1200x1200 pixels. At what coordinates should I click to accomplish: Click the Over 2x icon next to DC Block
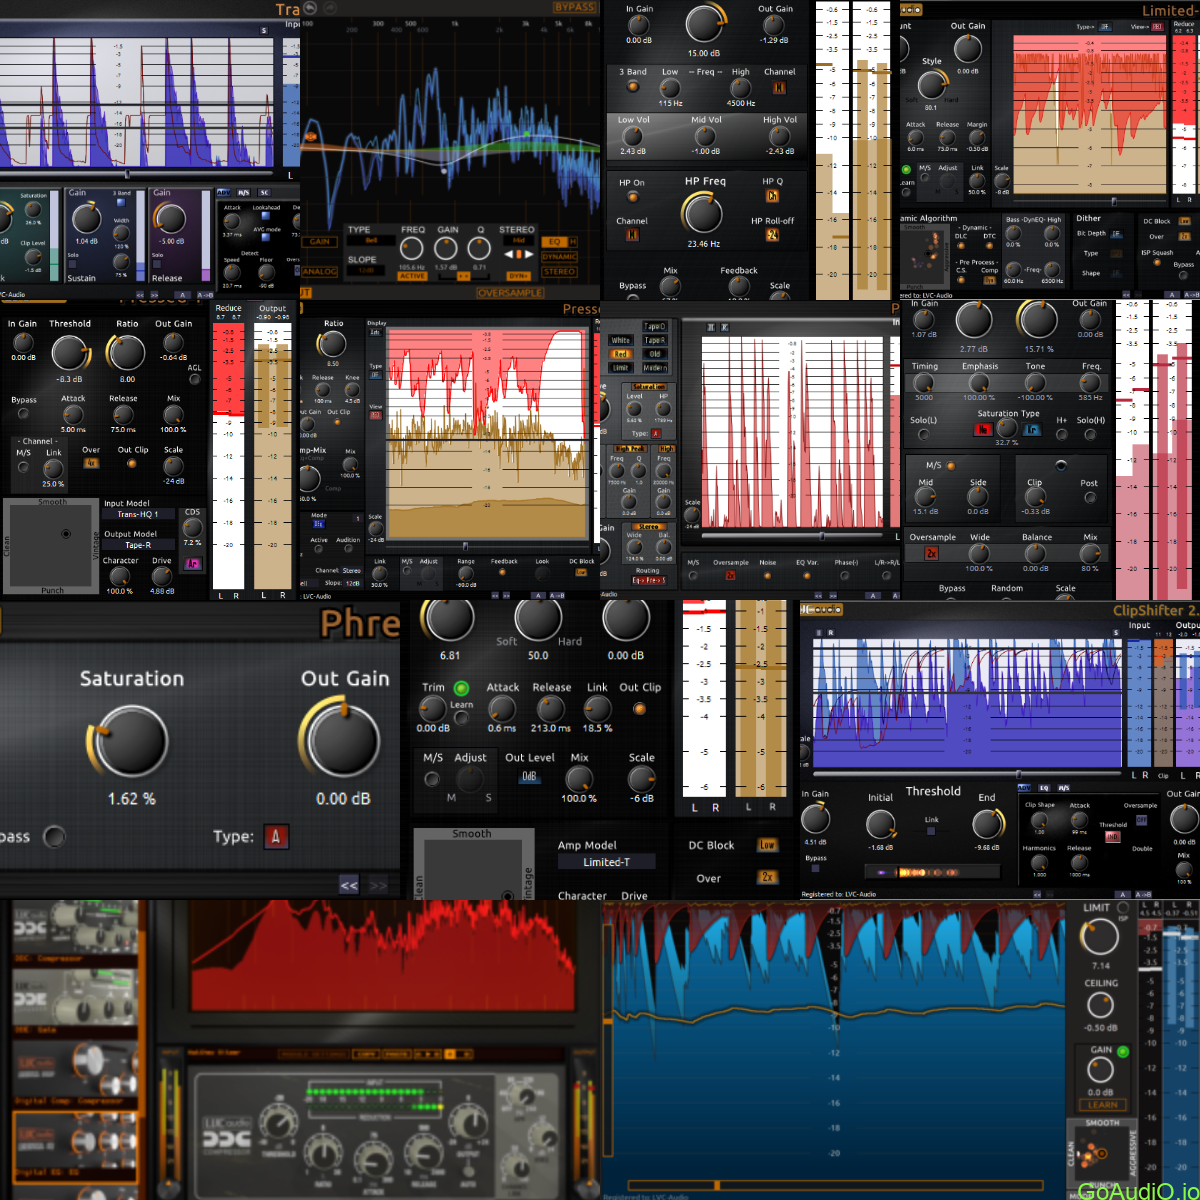pos(768,877)
